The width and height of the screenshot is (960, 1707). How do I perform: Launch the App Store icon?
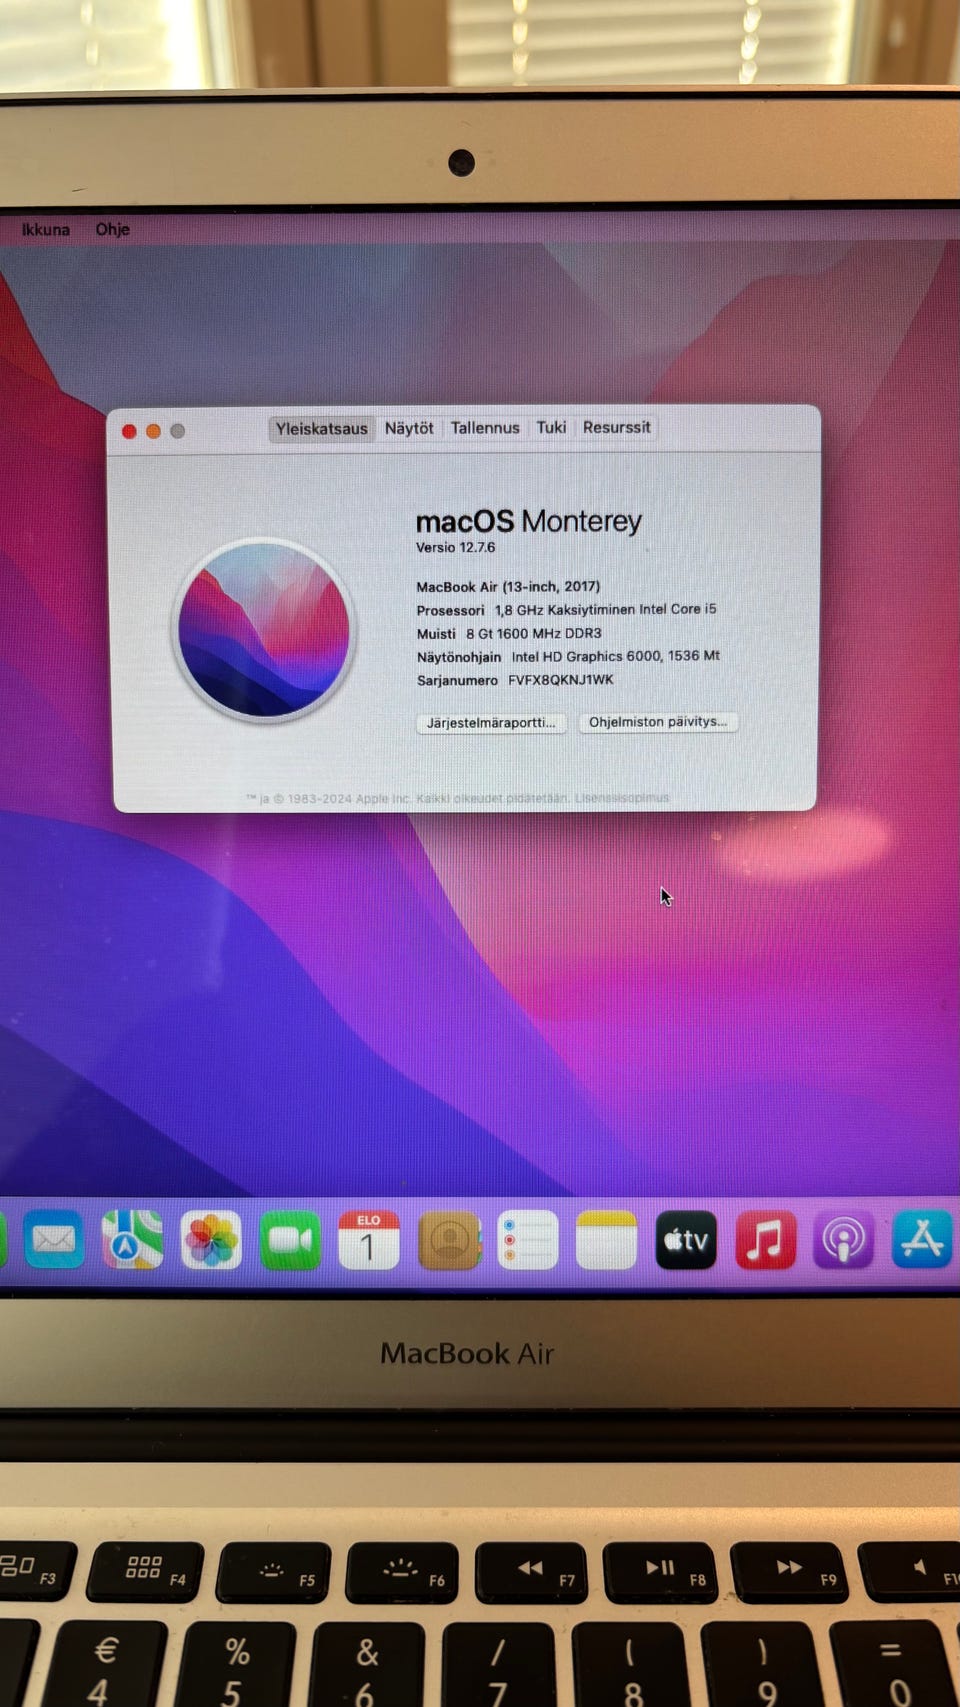922,1240
